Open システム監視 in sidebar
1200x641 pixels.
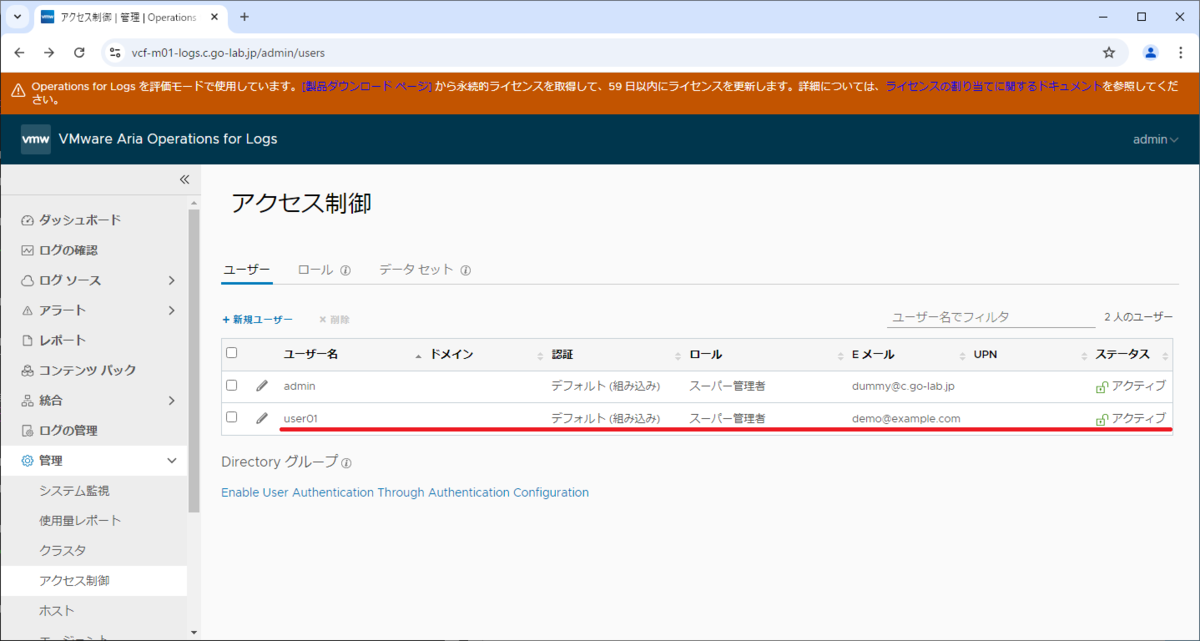(x=74, y=490)
